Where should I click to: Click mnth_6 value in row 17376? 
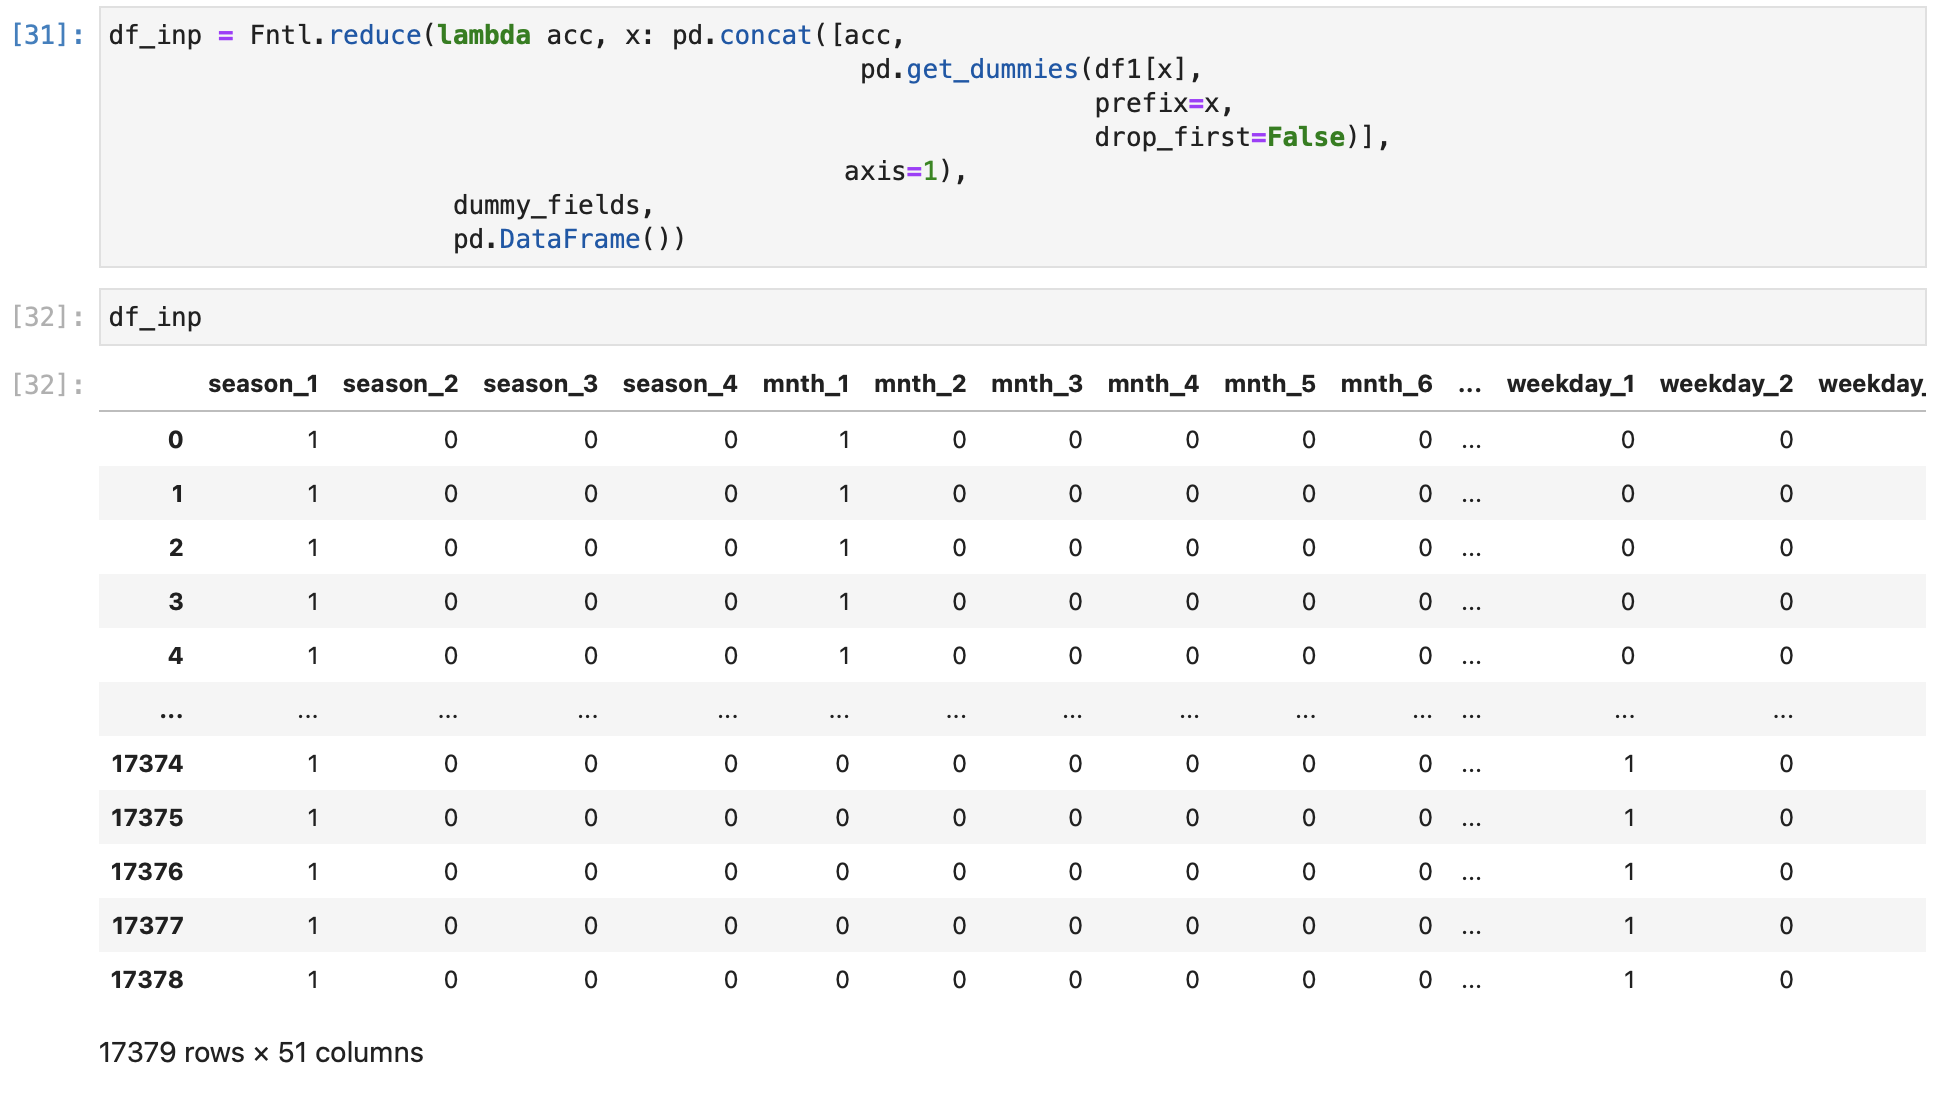pos(1425,872)
